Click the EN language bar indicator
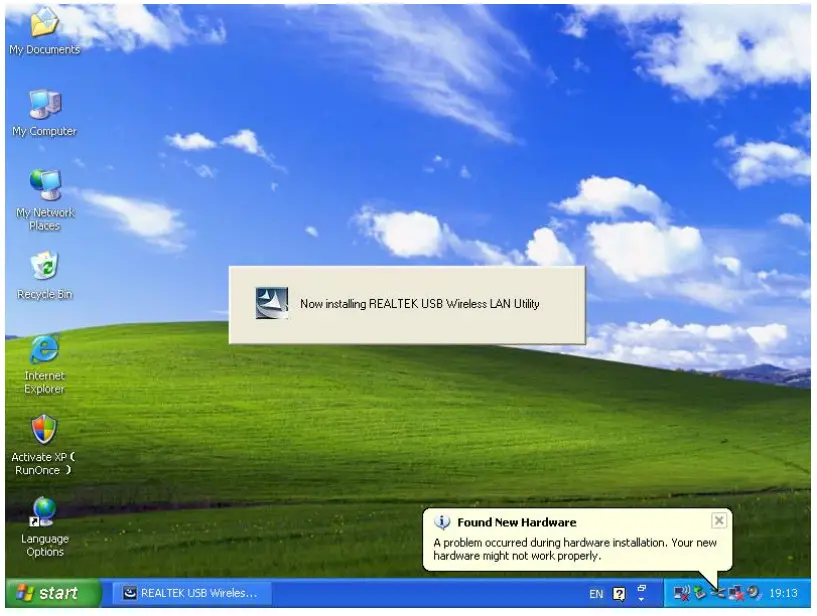Screen dimensions: 817x616 coord(596,594)
